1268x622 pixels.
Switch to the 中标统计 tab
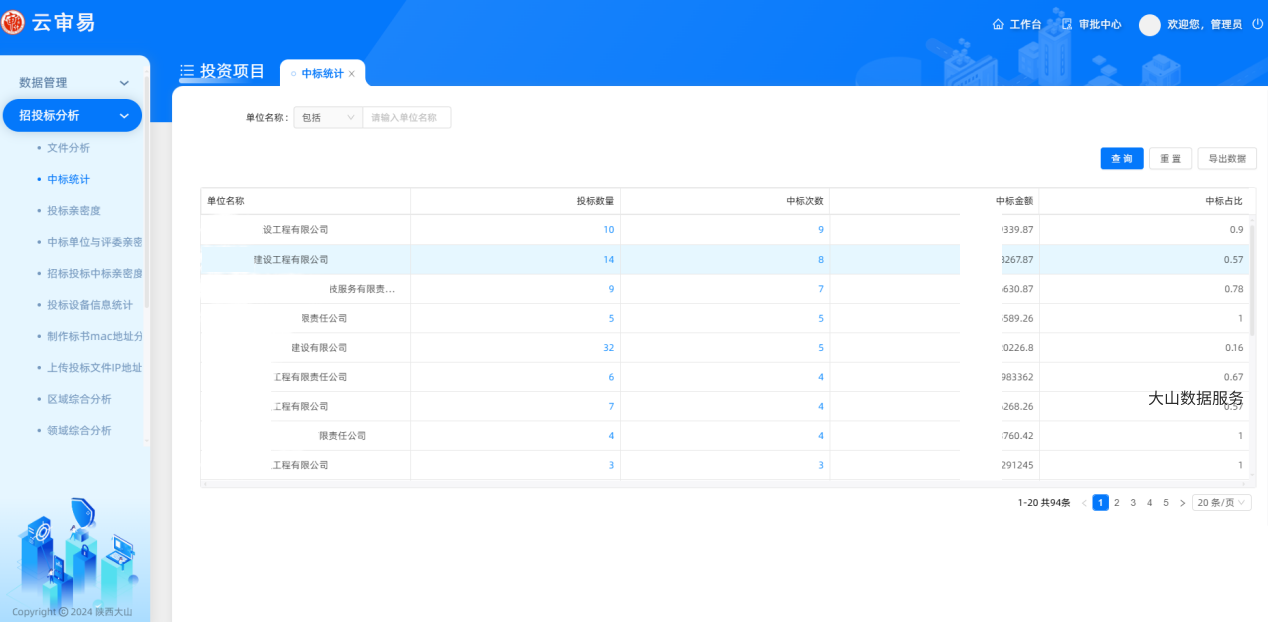click(322, 74)
